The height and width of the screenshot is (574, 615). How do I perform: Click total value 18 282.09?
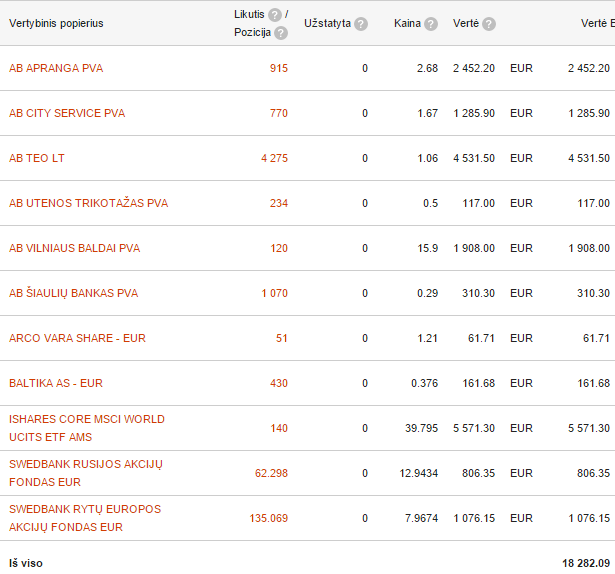[x=586, y=563]
